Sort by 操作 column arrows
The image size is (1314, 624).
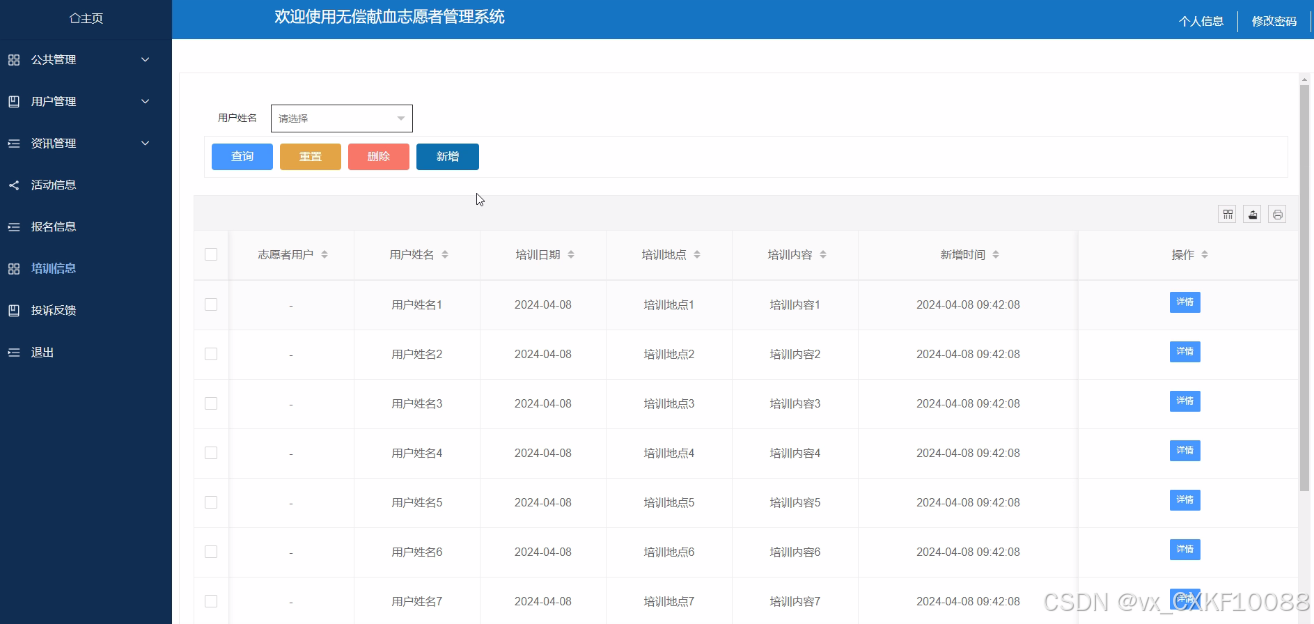tap(1205, 255)
